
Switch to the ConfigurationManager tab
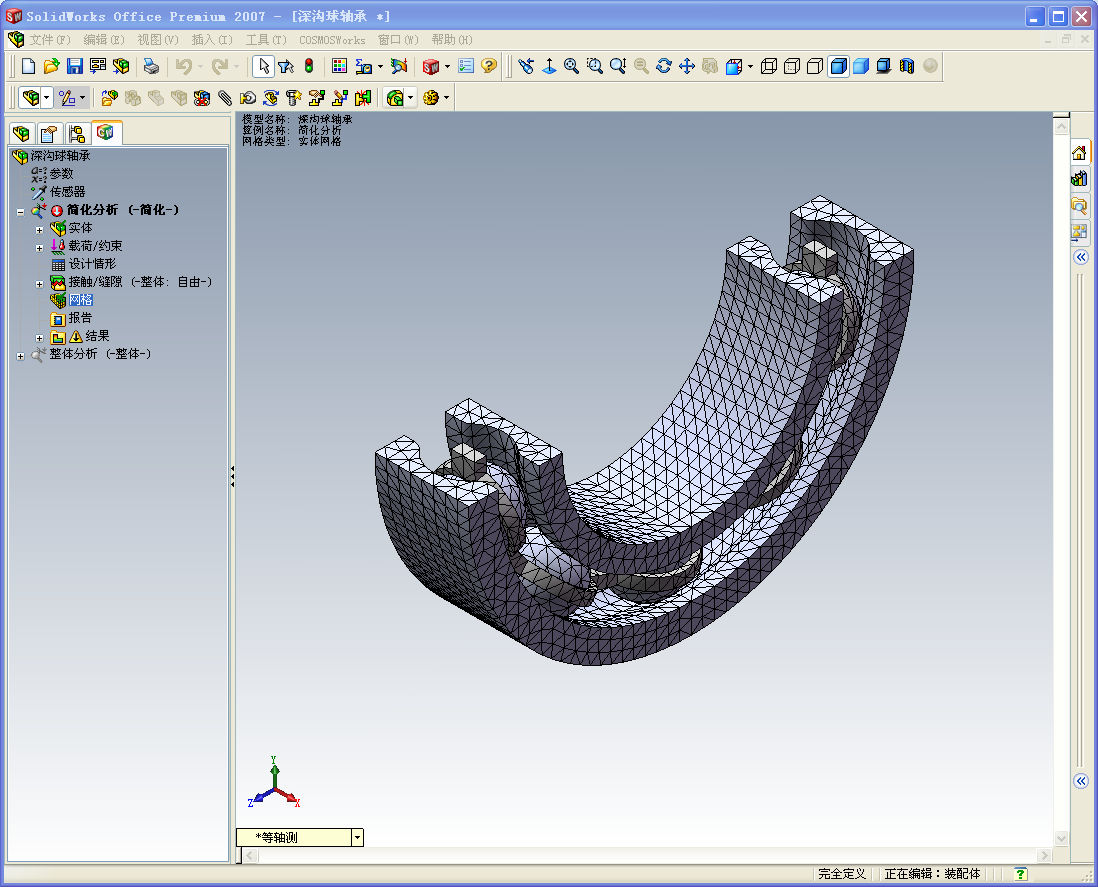coord(77,133)
